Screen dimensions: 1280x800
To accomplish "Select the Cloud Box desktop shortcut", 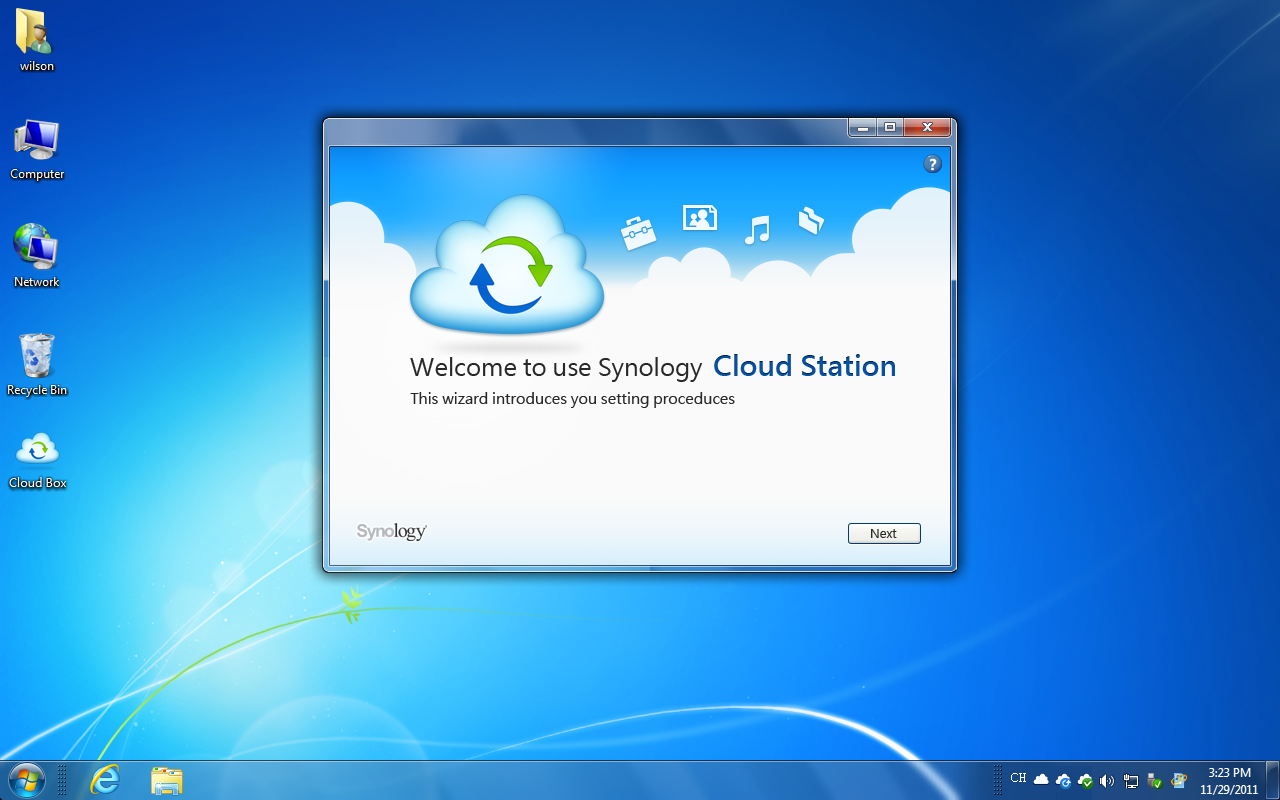I will pyautogui.click(x=37, y=461).
